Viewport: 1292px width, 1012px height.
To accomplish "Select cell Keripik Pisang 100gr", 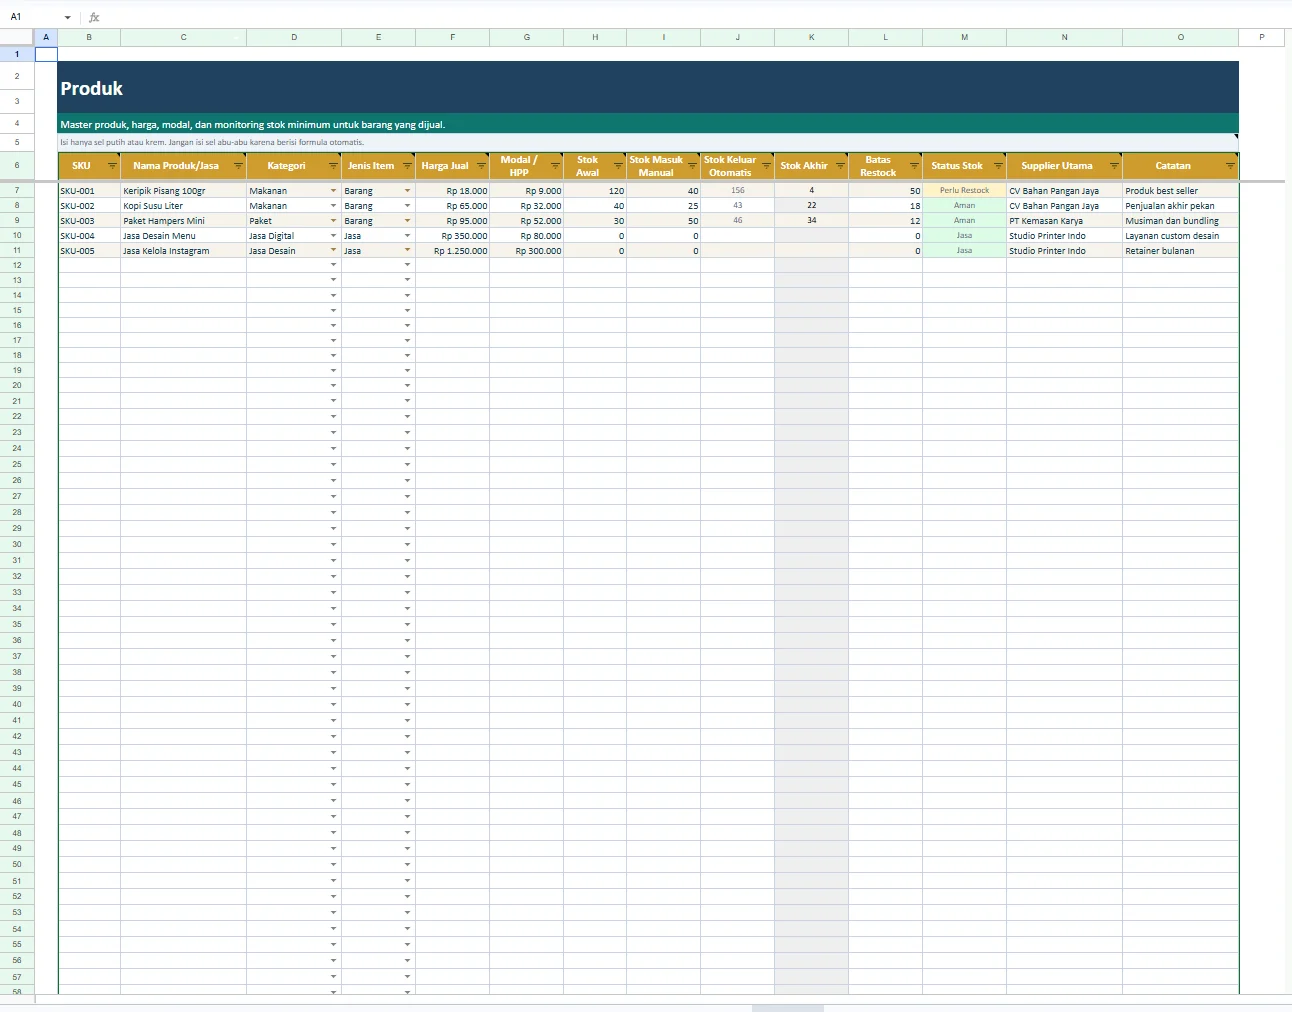I will (x=183, y=190).
